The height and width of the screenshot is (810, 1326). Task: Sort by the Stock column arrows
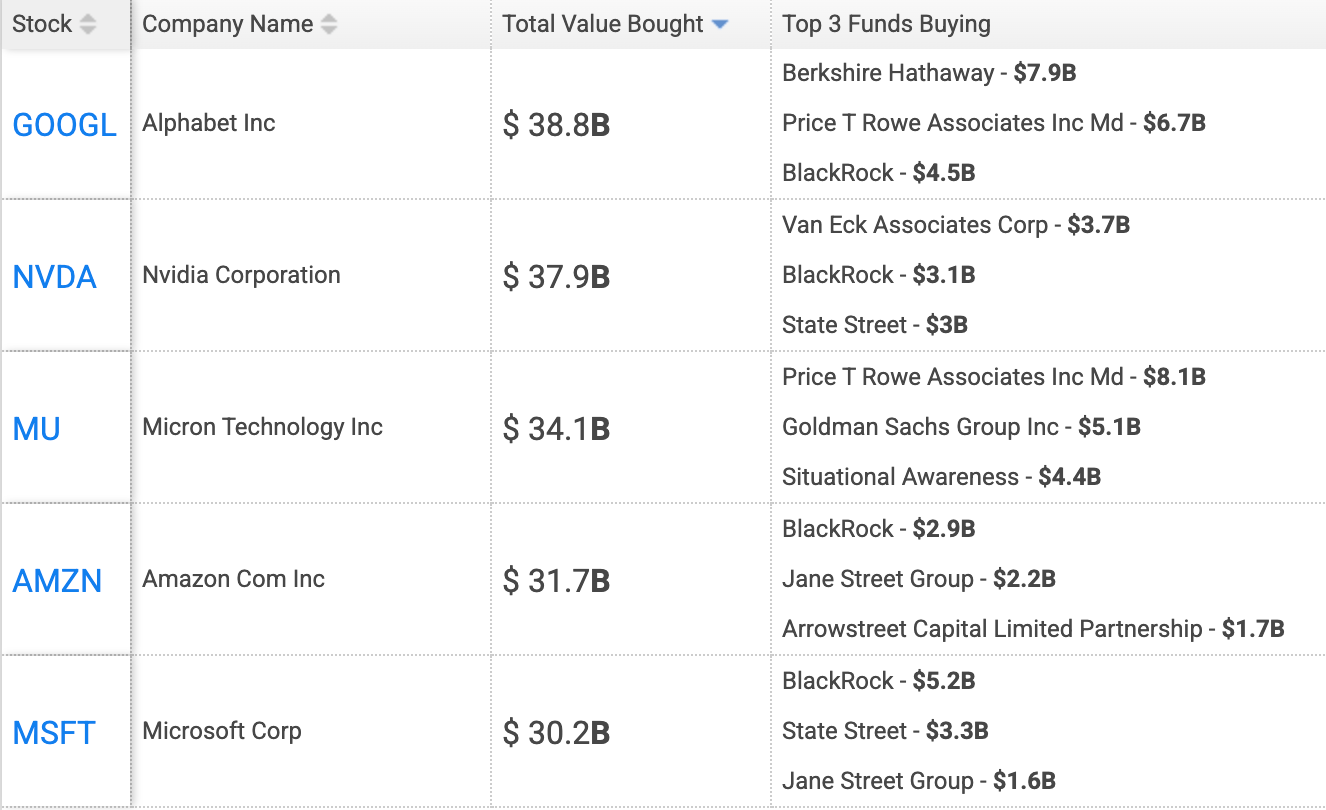pyautogui.click(x=88, y=25)
